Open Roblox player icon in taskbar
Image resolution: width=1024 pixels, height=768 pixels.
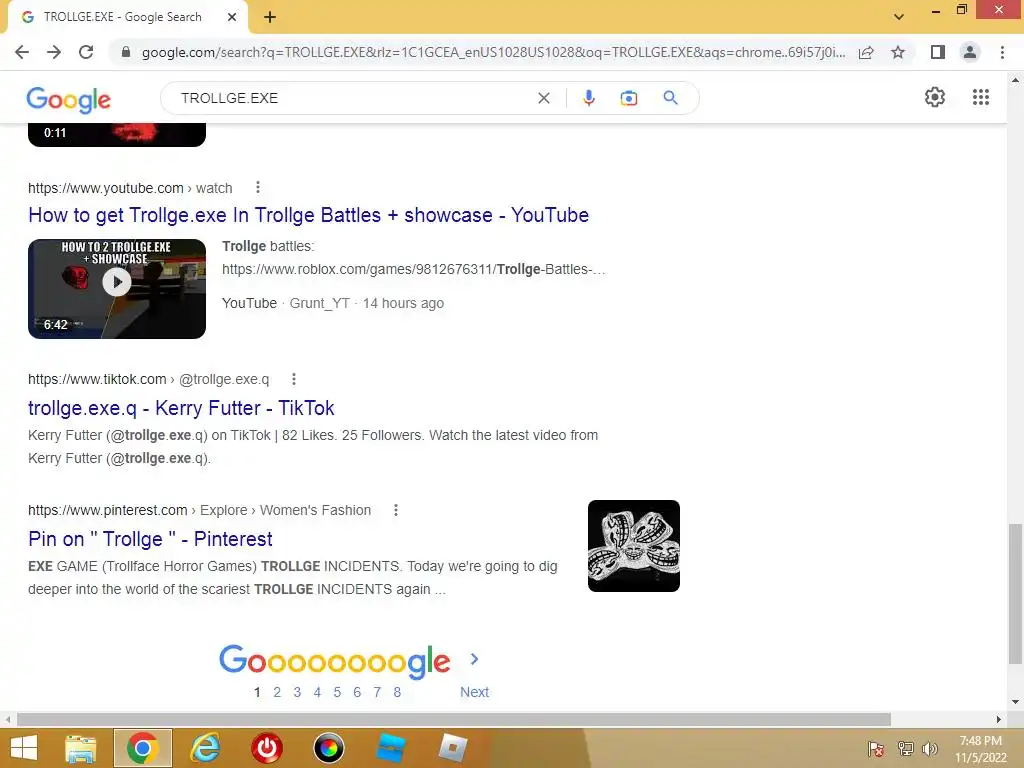pyautogui.click(x=453, y=748)
